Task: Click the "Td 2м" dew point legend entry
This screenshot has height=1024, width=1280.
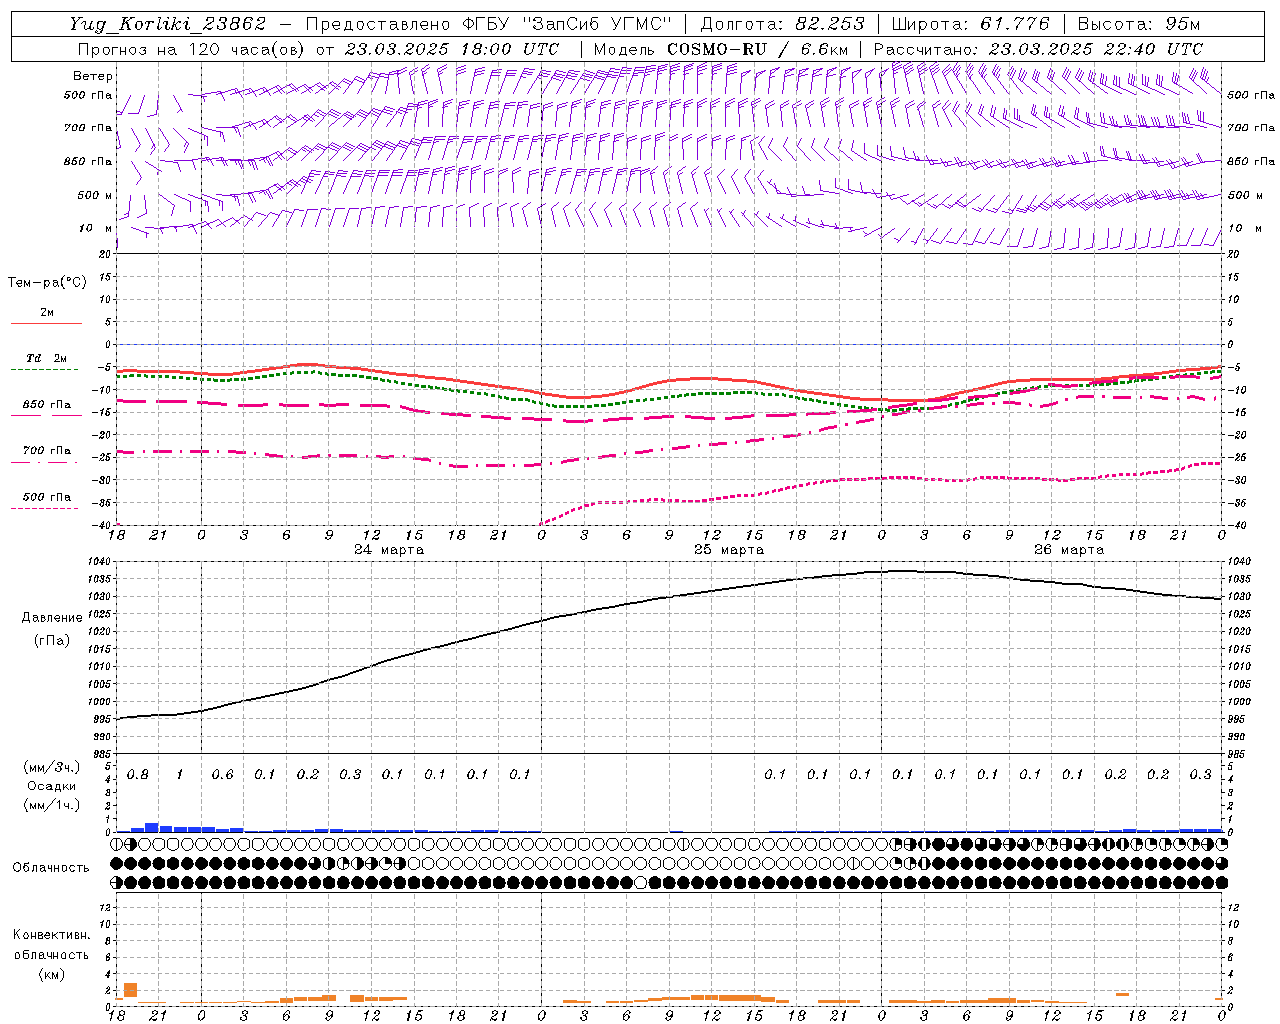Action: [x=47, y=358]
